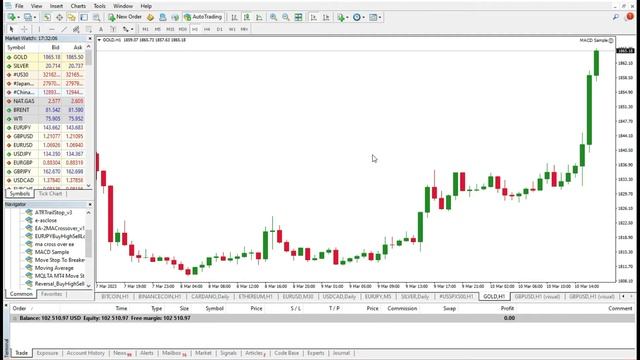This screenshot has width=640, height=360.
Task: Switch to H4 timeframe
Action: pyautogui.click(x=207, y=29)
